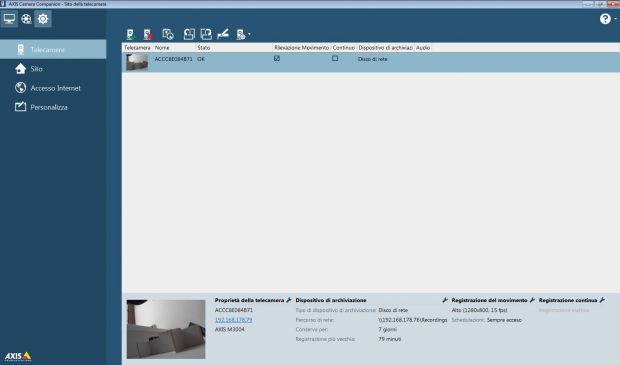Click the Alto (1280x800, 15 fps) value
This screenshot has width=620, height=365.
point(479,310)
